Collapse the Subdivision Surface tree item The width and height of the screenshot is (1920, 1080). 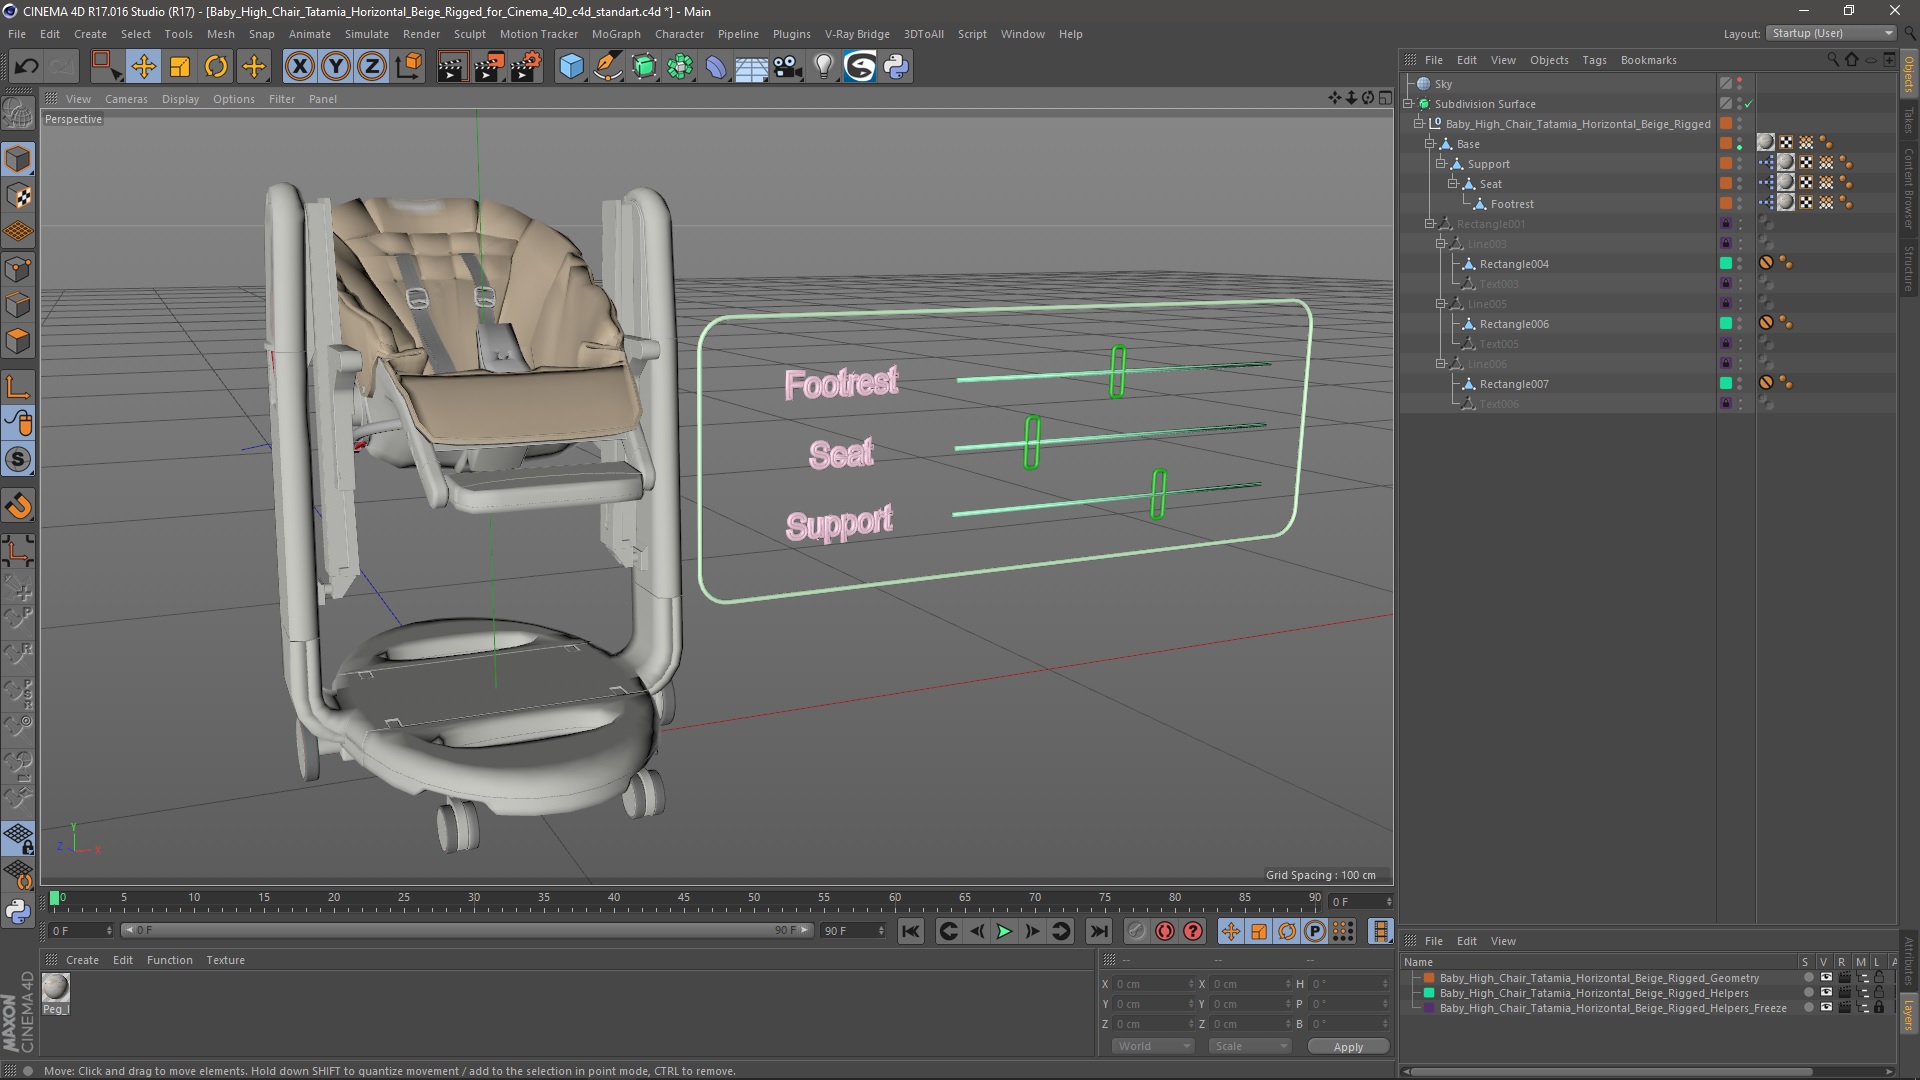click(1409, 104)
